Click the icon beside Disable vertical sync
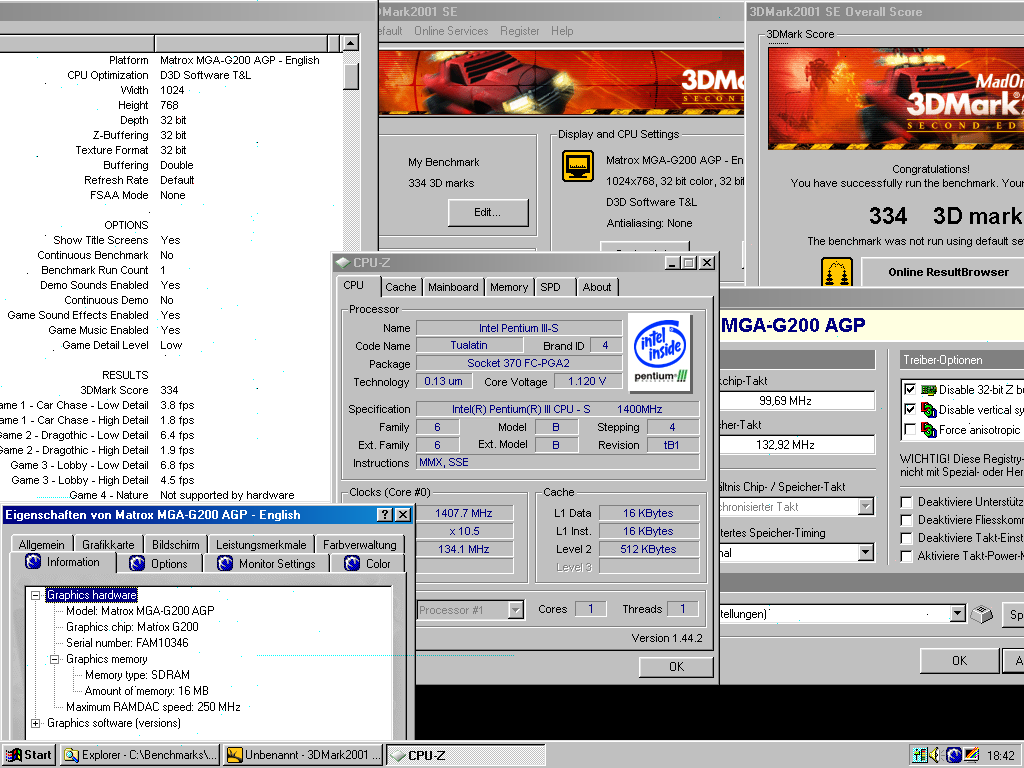This screenshot has width=1024, height=768. 929,410
